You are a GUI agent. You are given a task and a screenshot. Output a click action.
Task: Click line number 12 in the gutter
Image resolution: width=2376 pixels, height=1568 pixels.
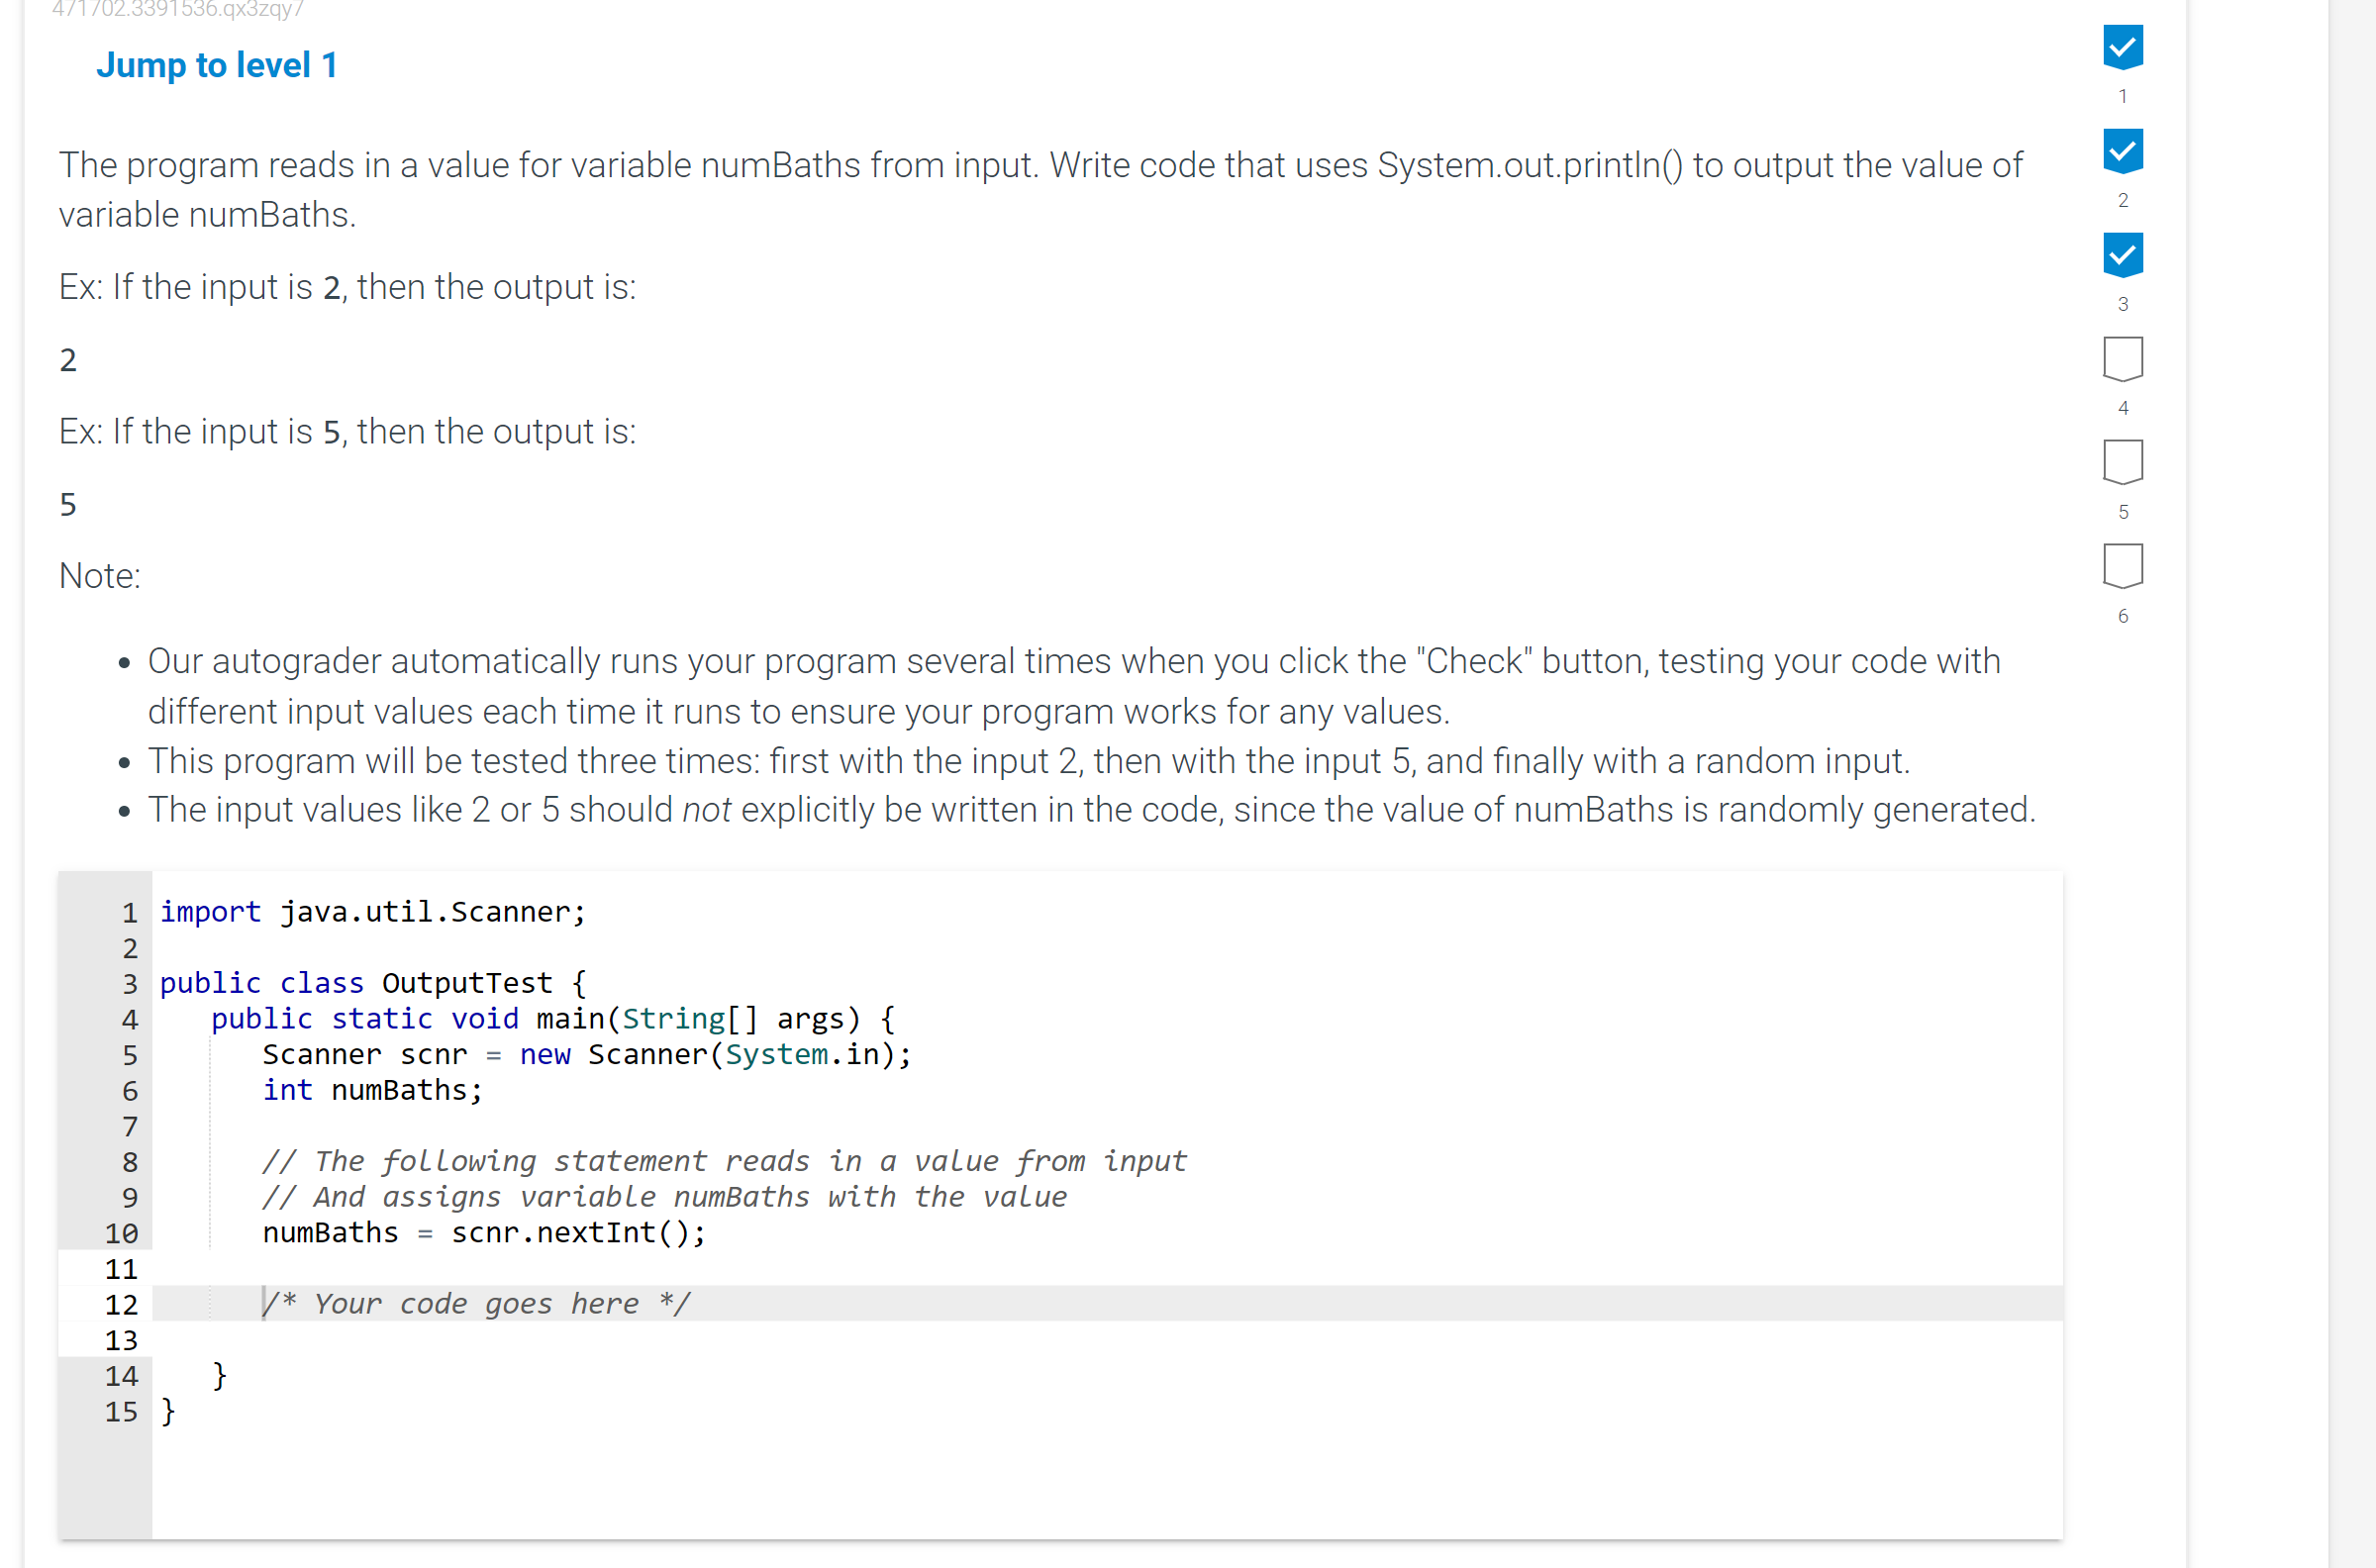(x=121, y=1304)
